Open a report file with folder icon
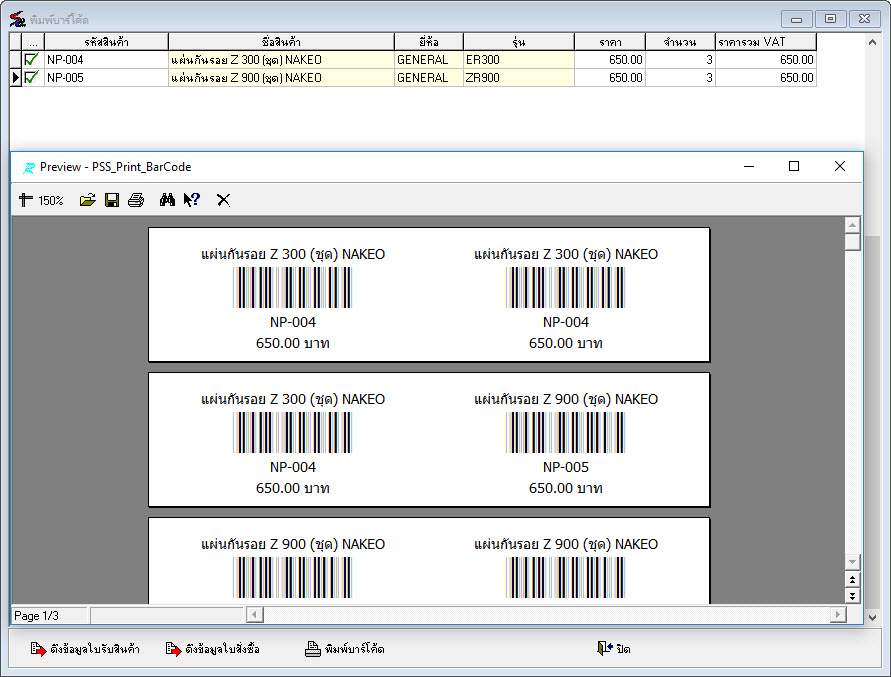 tap(88, 200)
